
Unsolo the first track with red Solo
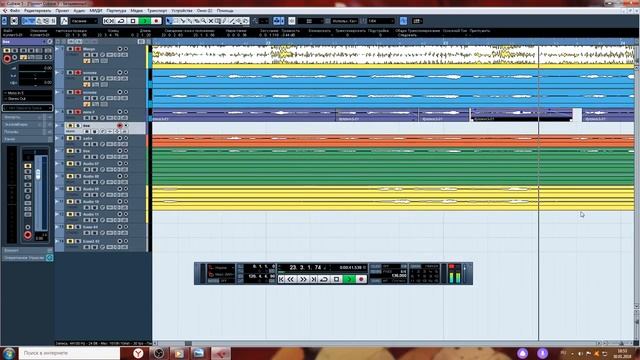78,49
